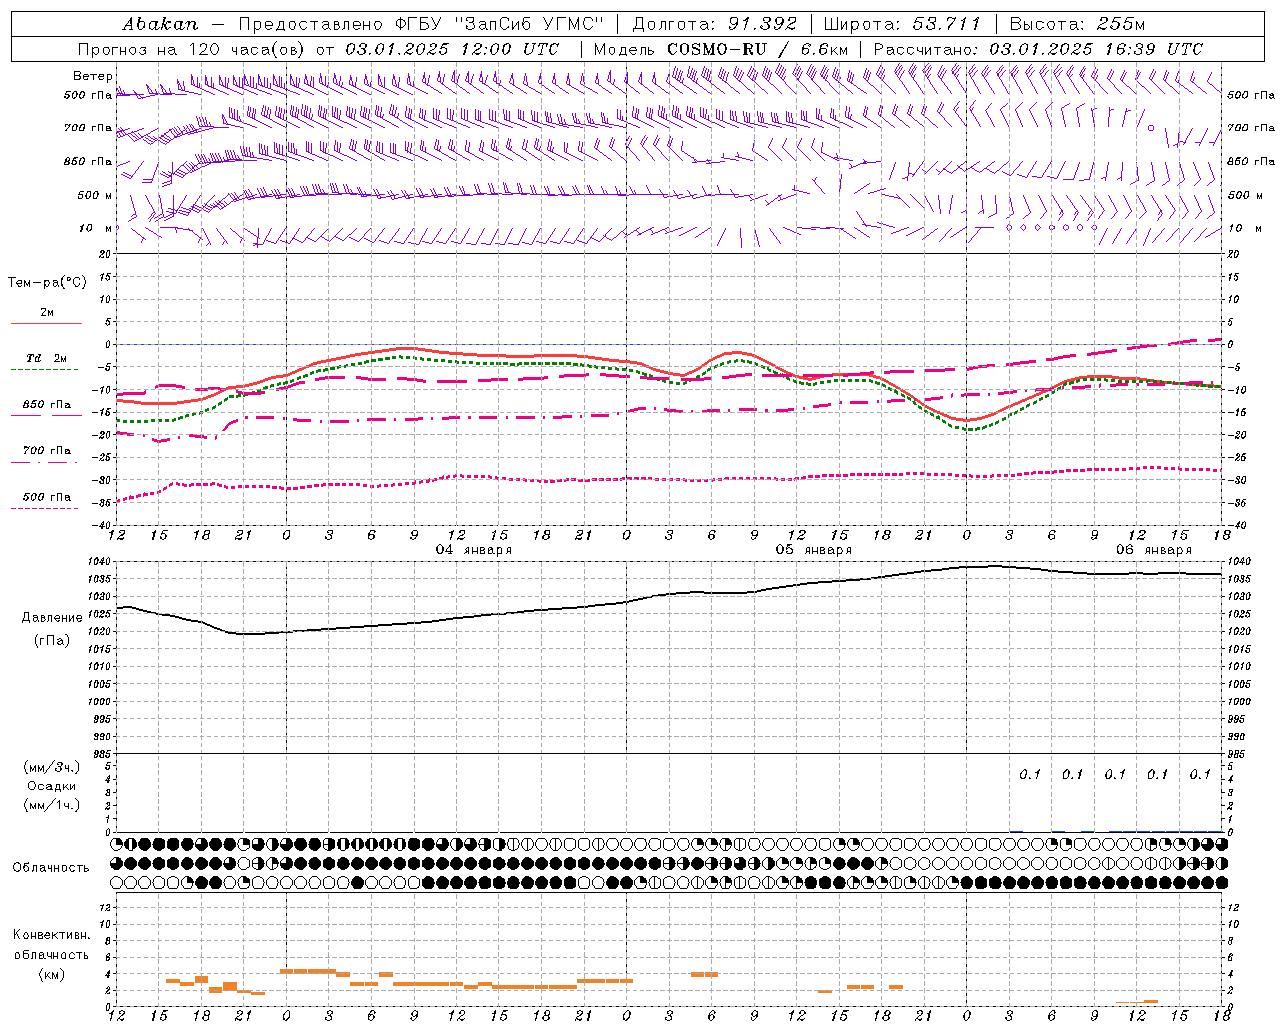Select the 'Прогноз на 120 часа(ов)' forecast text
The height and width of the screenshot is (1024, 1280).
point(192,49)
